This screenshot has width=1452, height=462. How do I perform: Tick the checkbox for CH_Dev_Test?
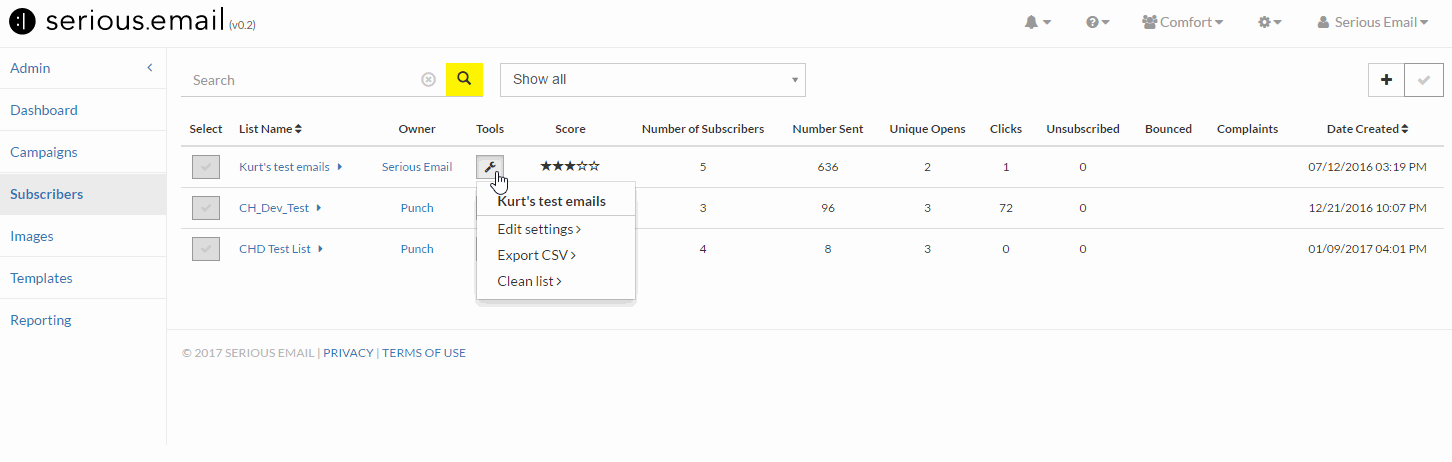[206, 208]
